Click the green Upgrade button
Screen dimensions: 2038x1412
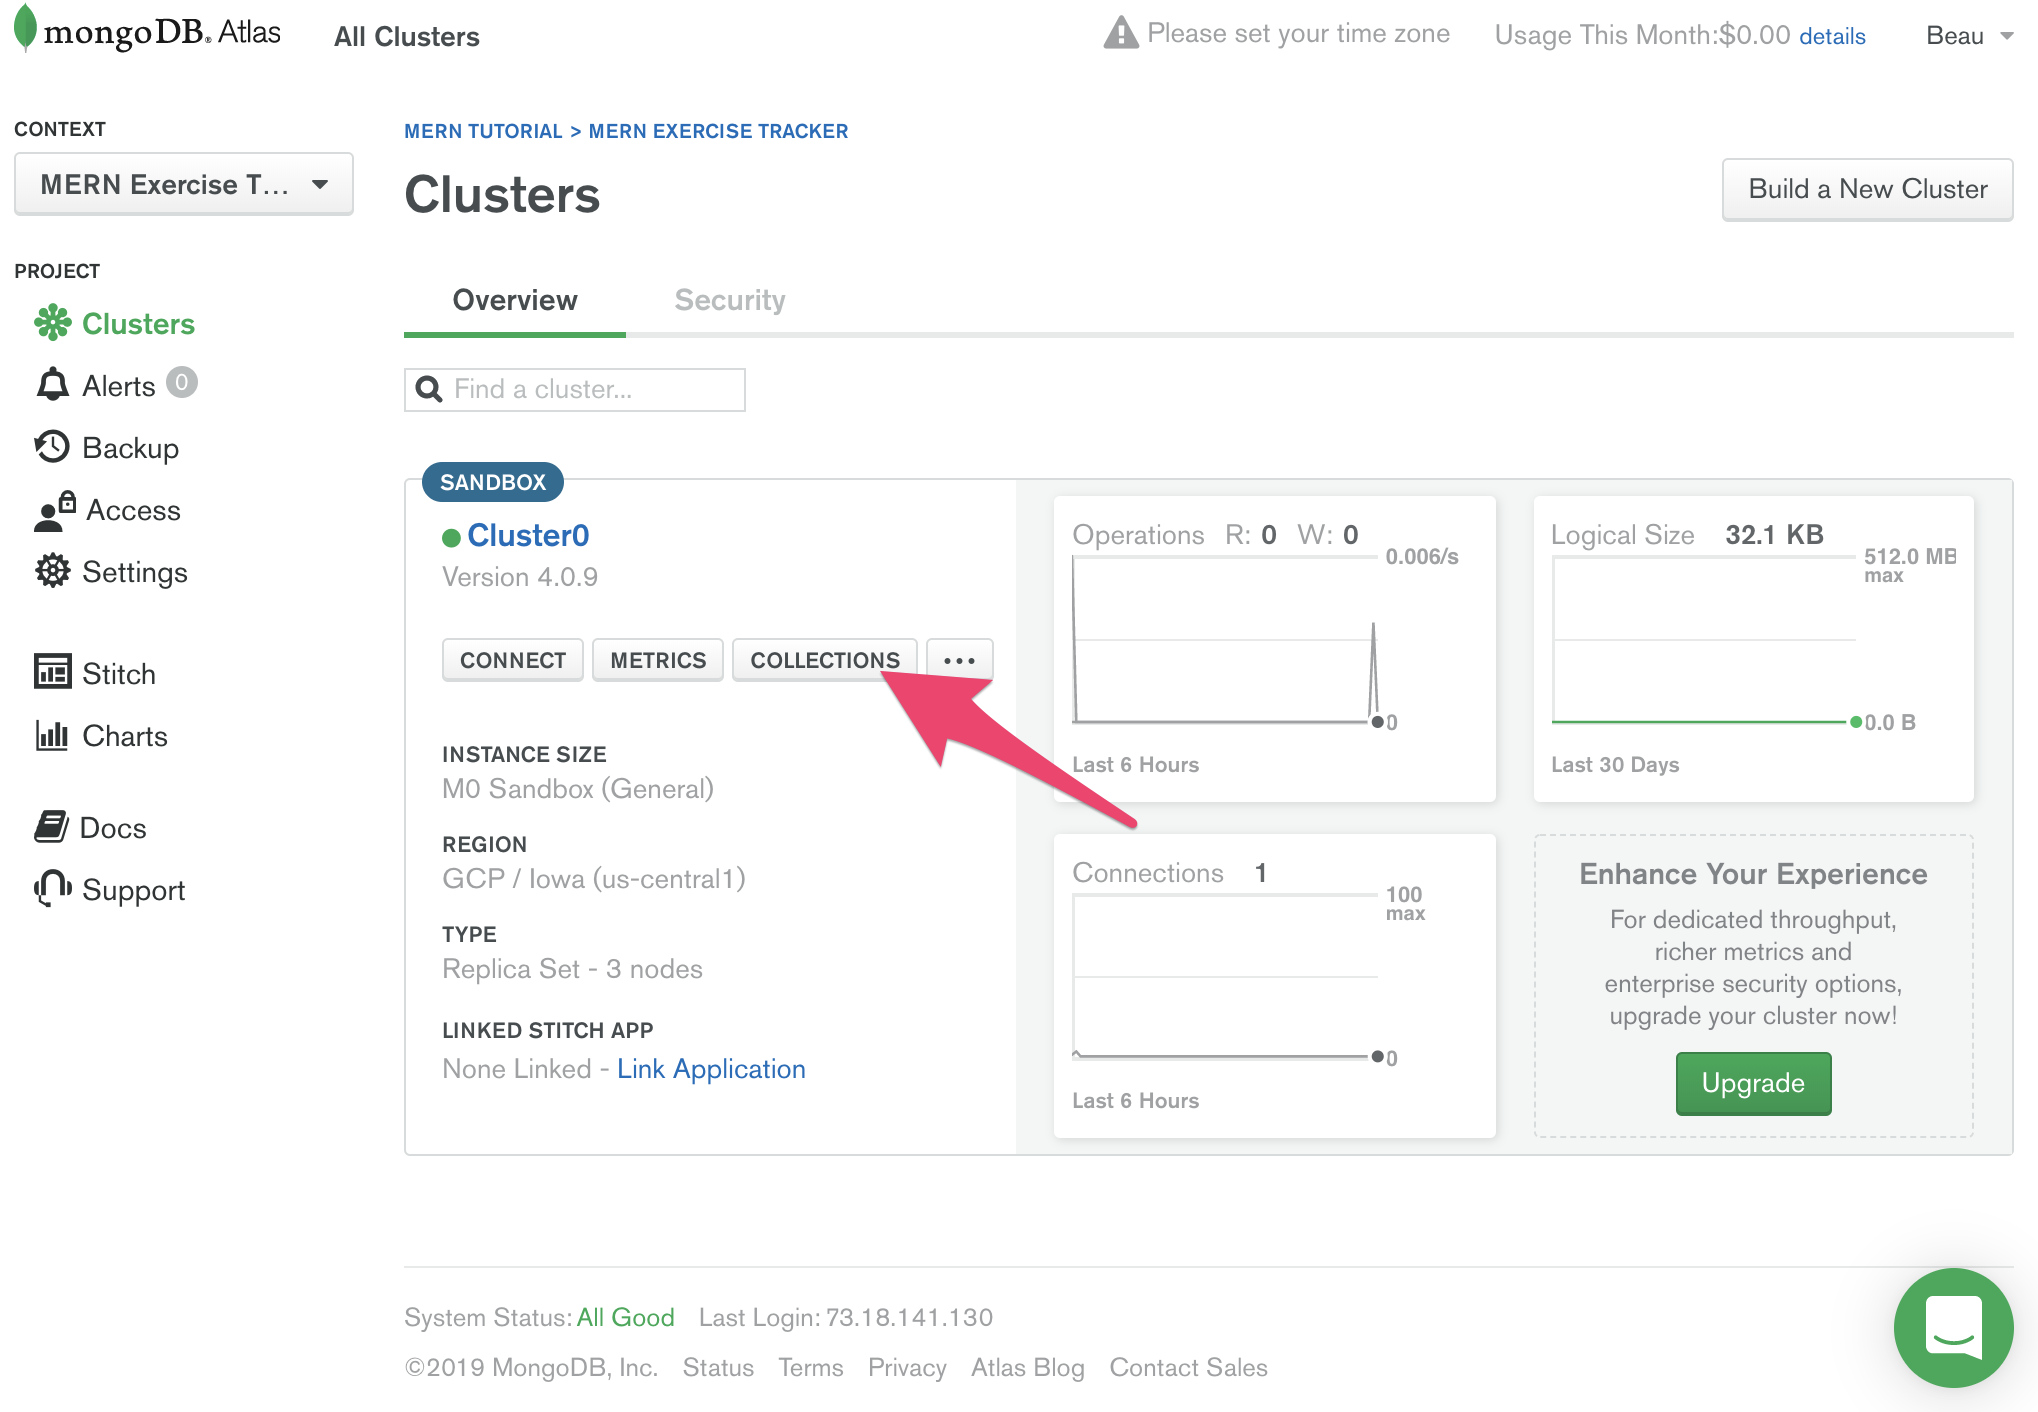(1752, 1083)
